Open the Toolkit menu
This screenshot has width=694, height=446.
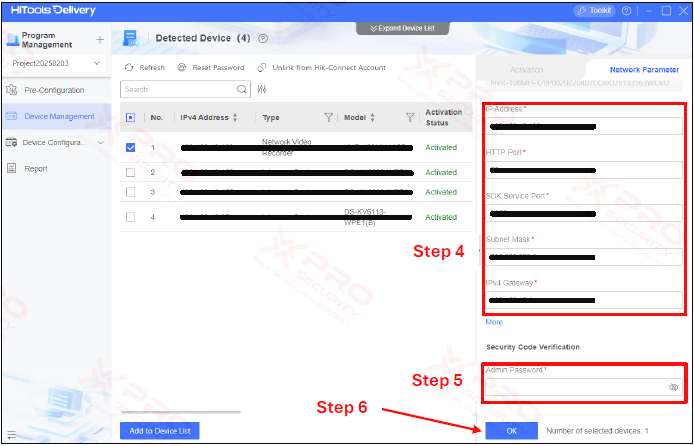click(x=594, y=11)
